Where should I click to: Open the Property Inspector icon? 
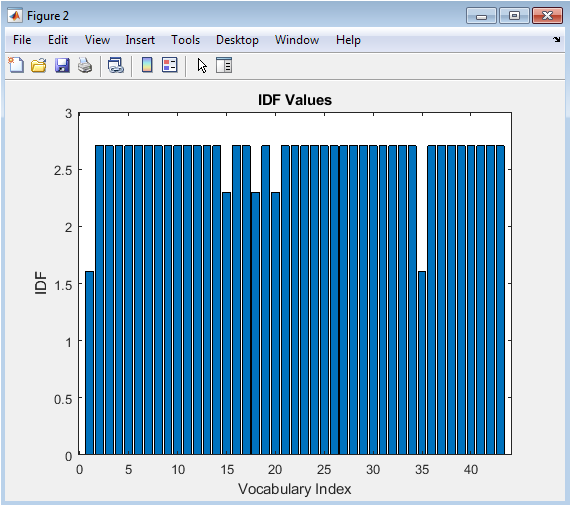point(224,66)
